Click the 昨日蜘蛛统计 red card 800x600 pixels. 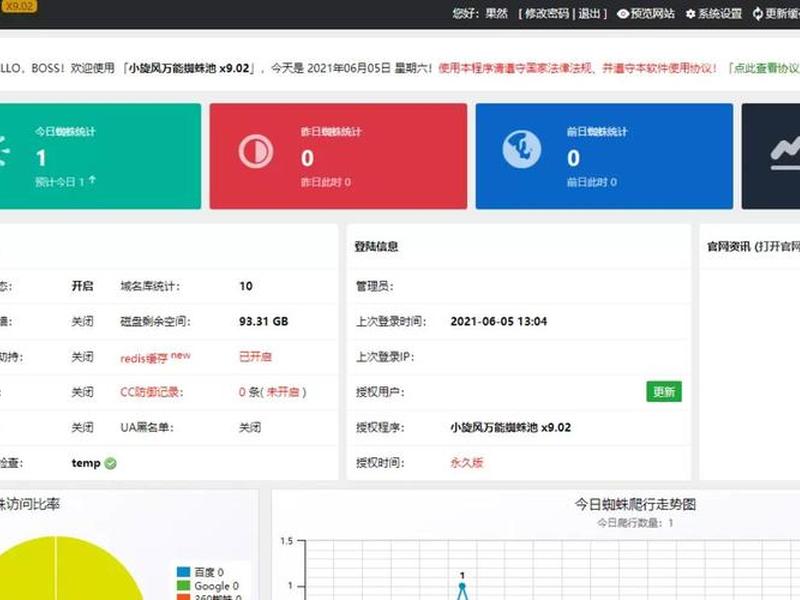(x=338, y=156)
